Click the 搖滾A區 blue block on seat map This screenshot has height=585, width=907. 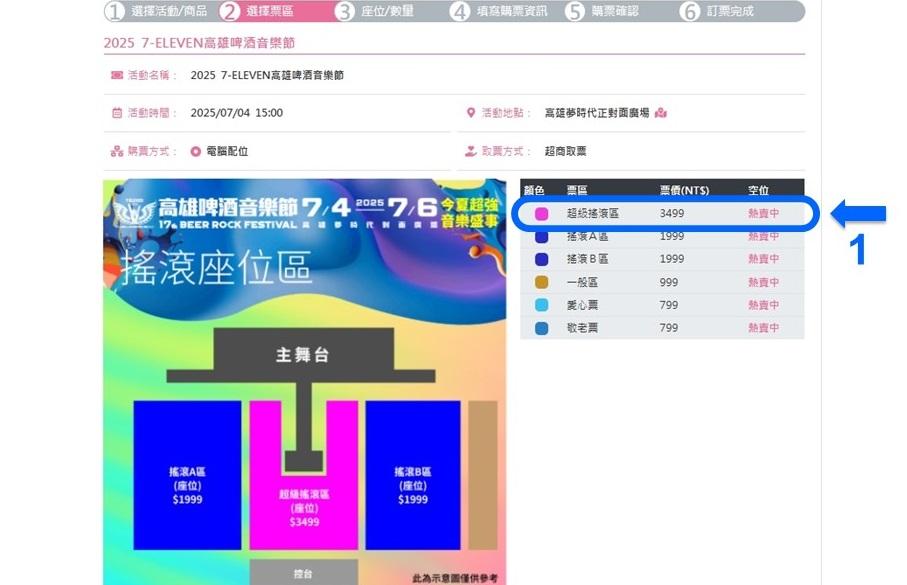187,475
